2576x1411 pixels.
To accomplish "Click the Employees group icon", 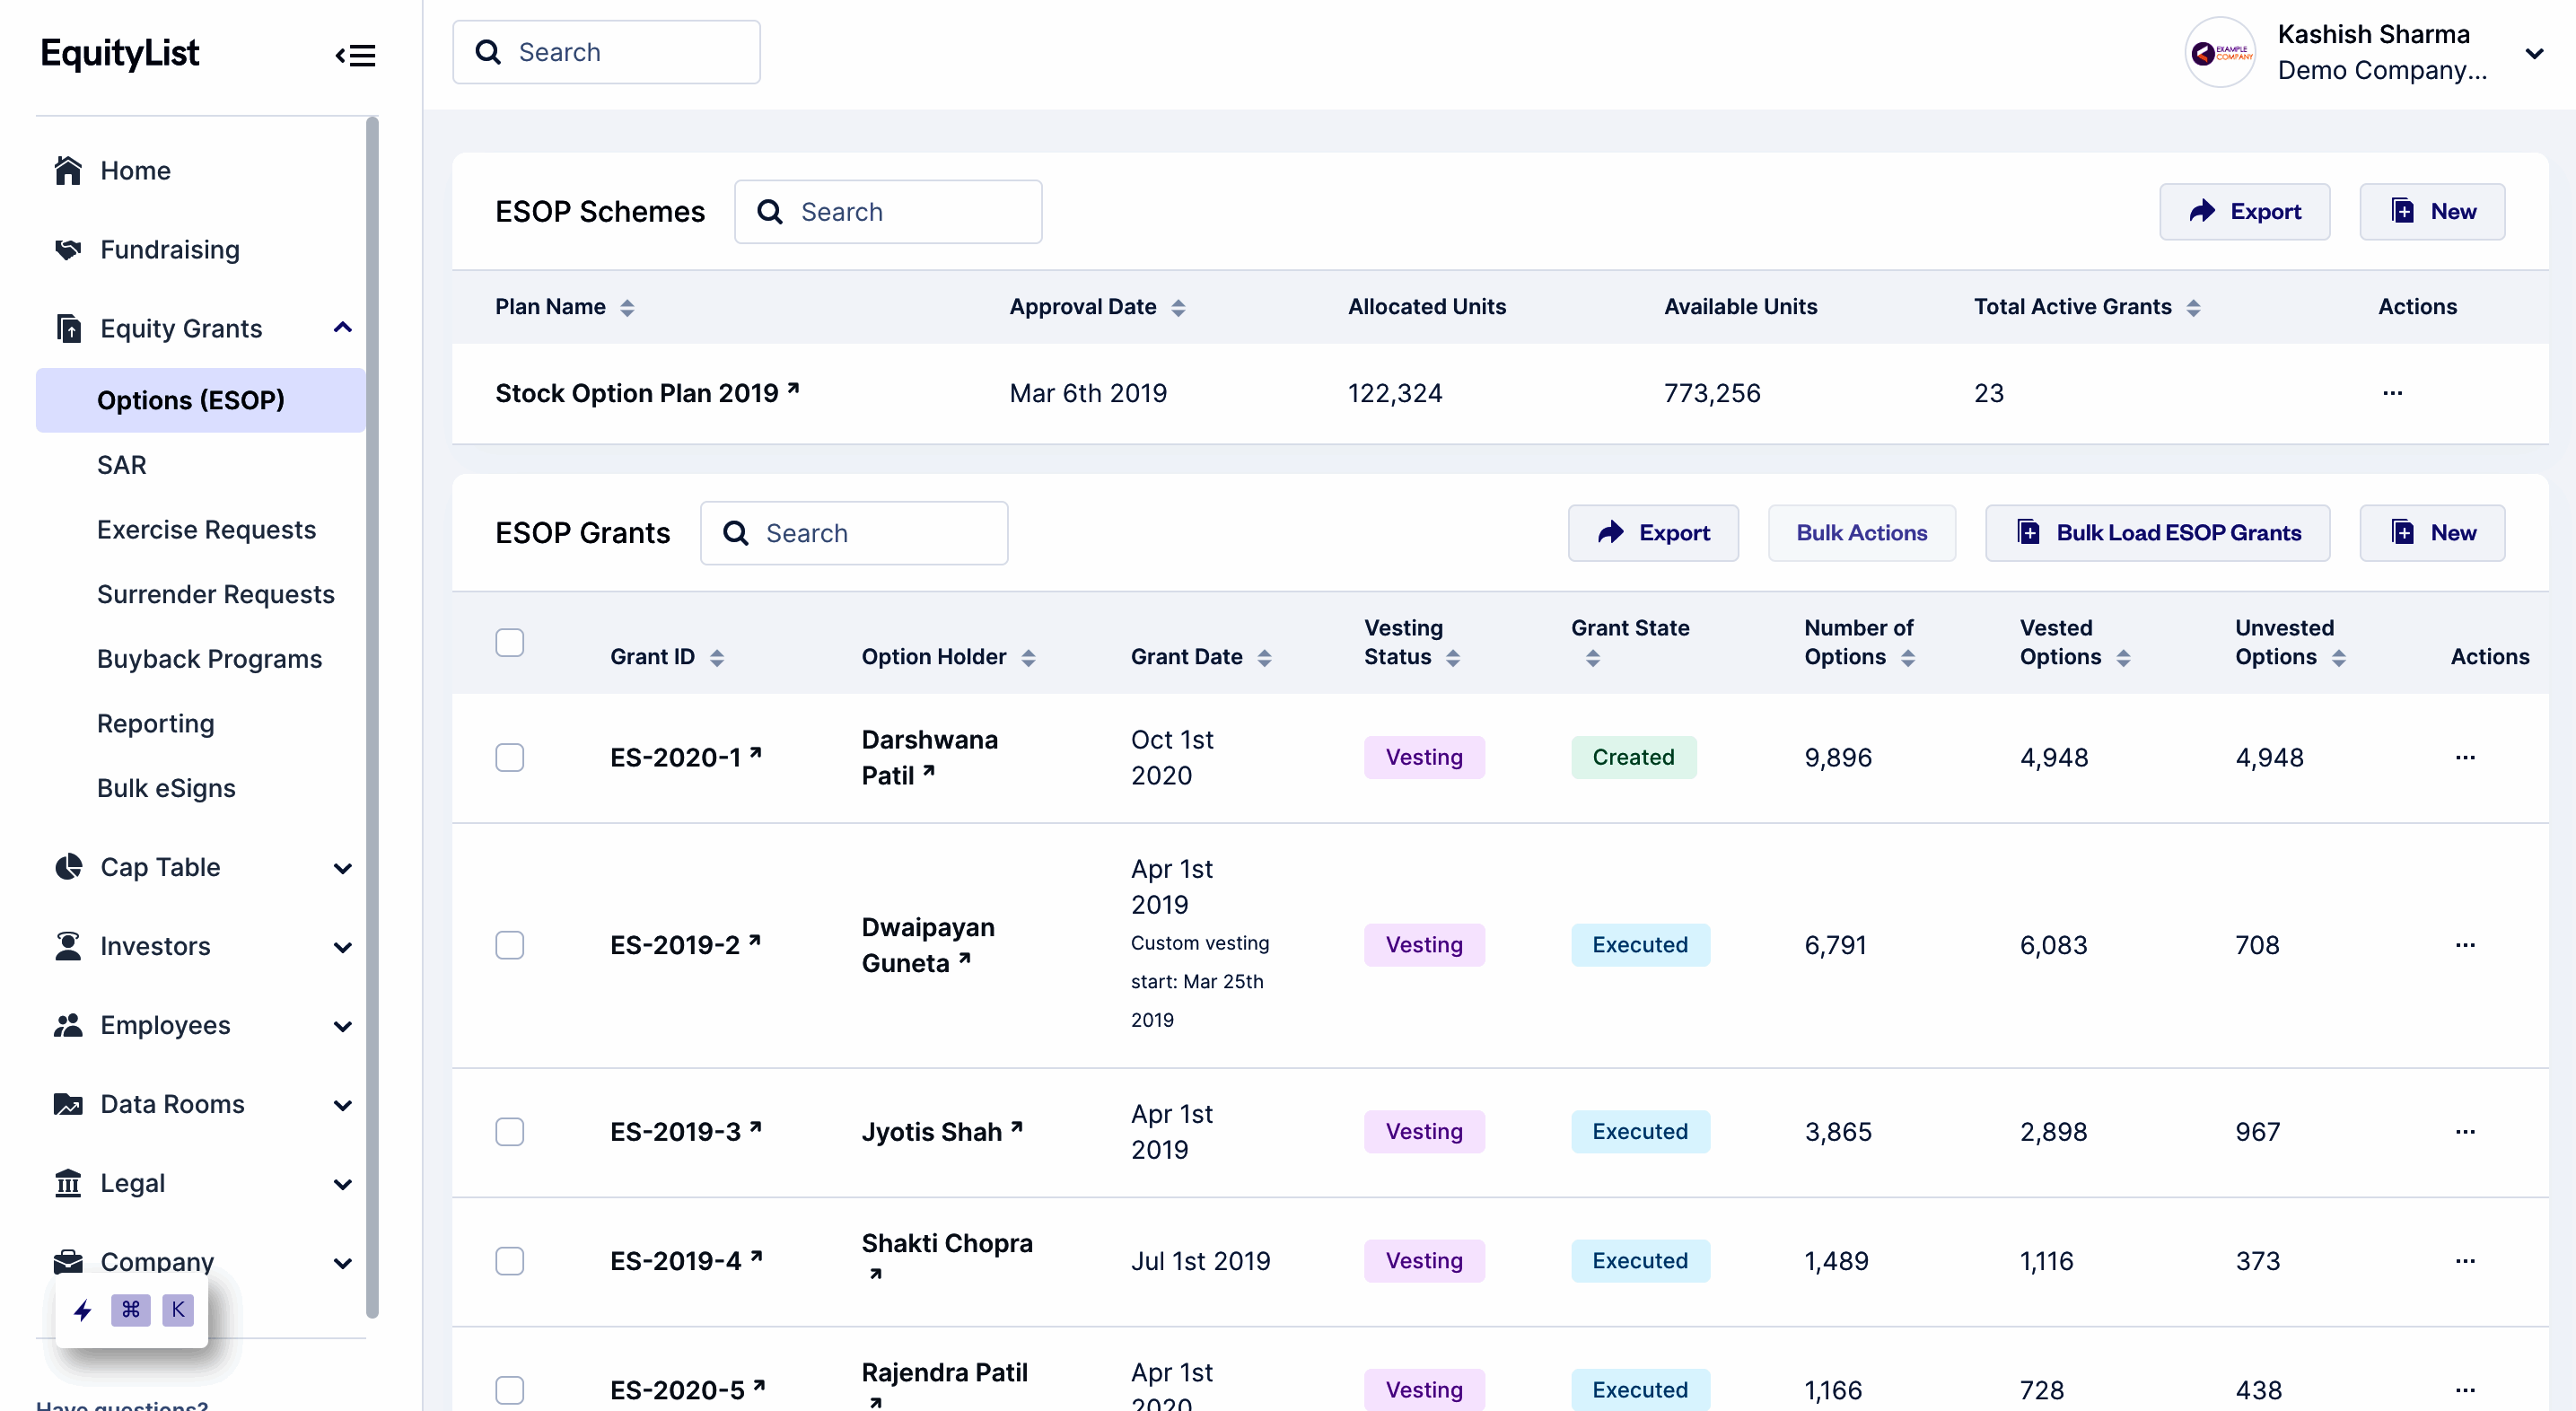I will click(x=67, y=1025).
